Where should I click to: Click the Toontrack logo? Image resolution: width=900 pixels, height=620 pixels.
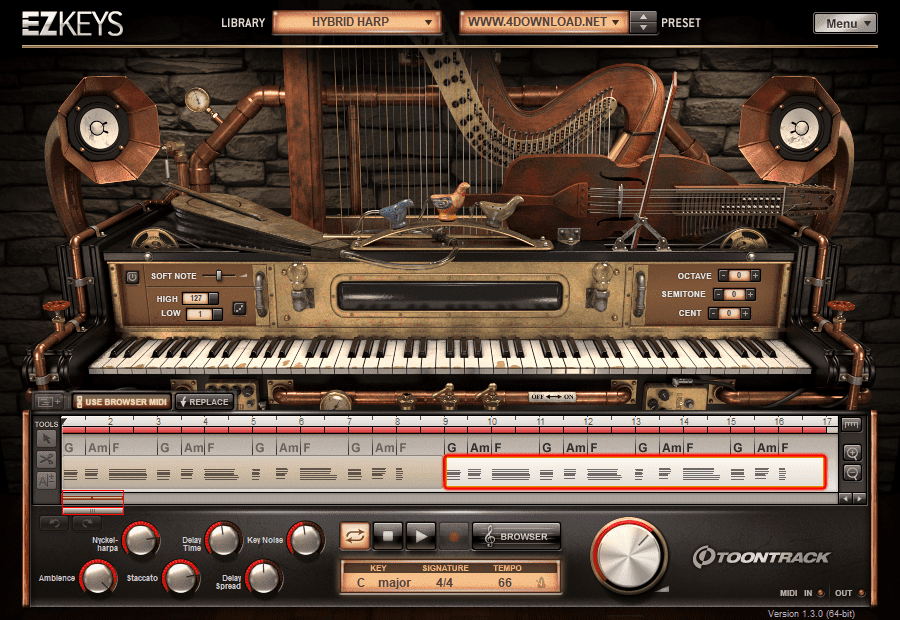click(x=761, y=557)
